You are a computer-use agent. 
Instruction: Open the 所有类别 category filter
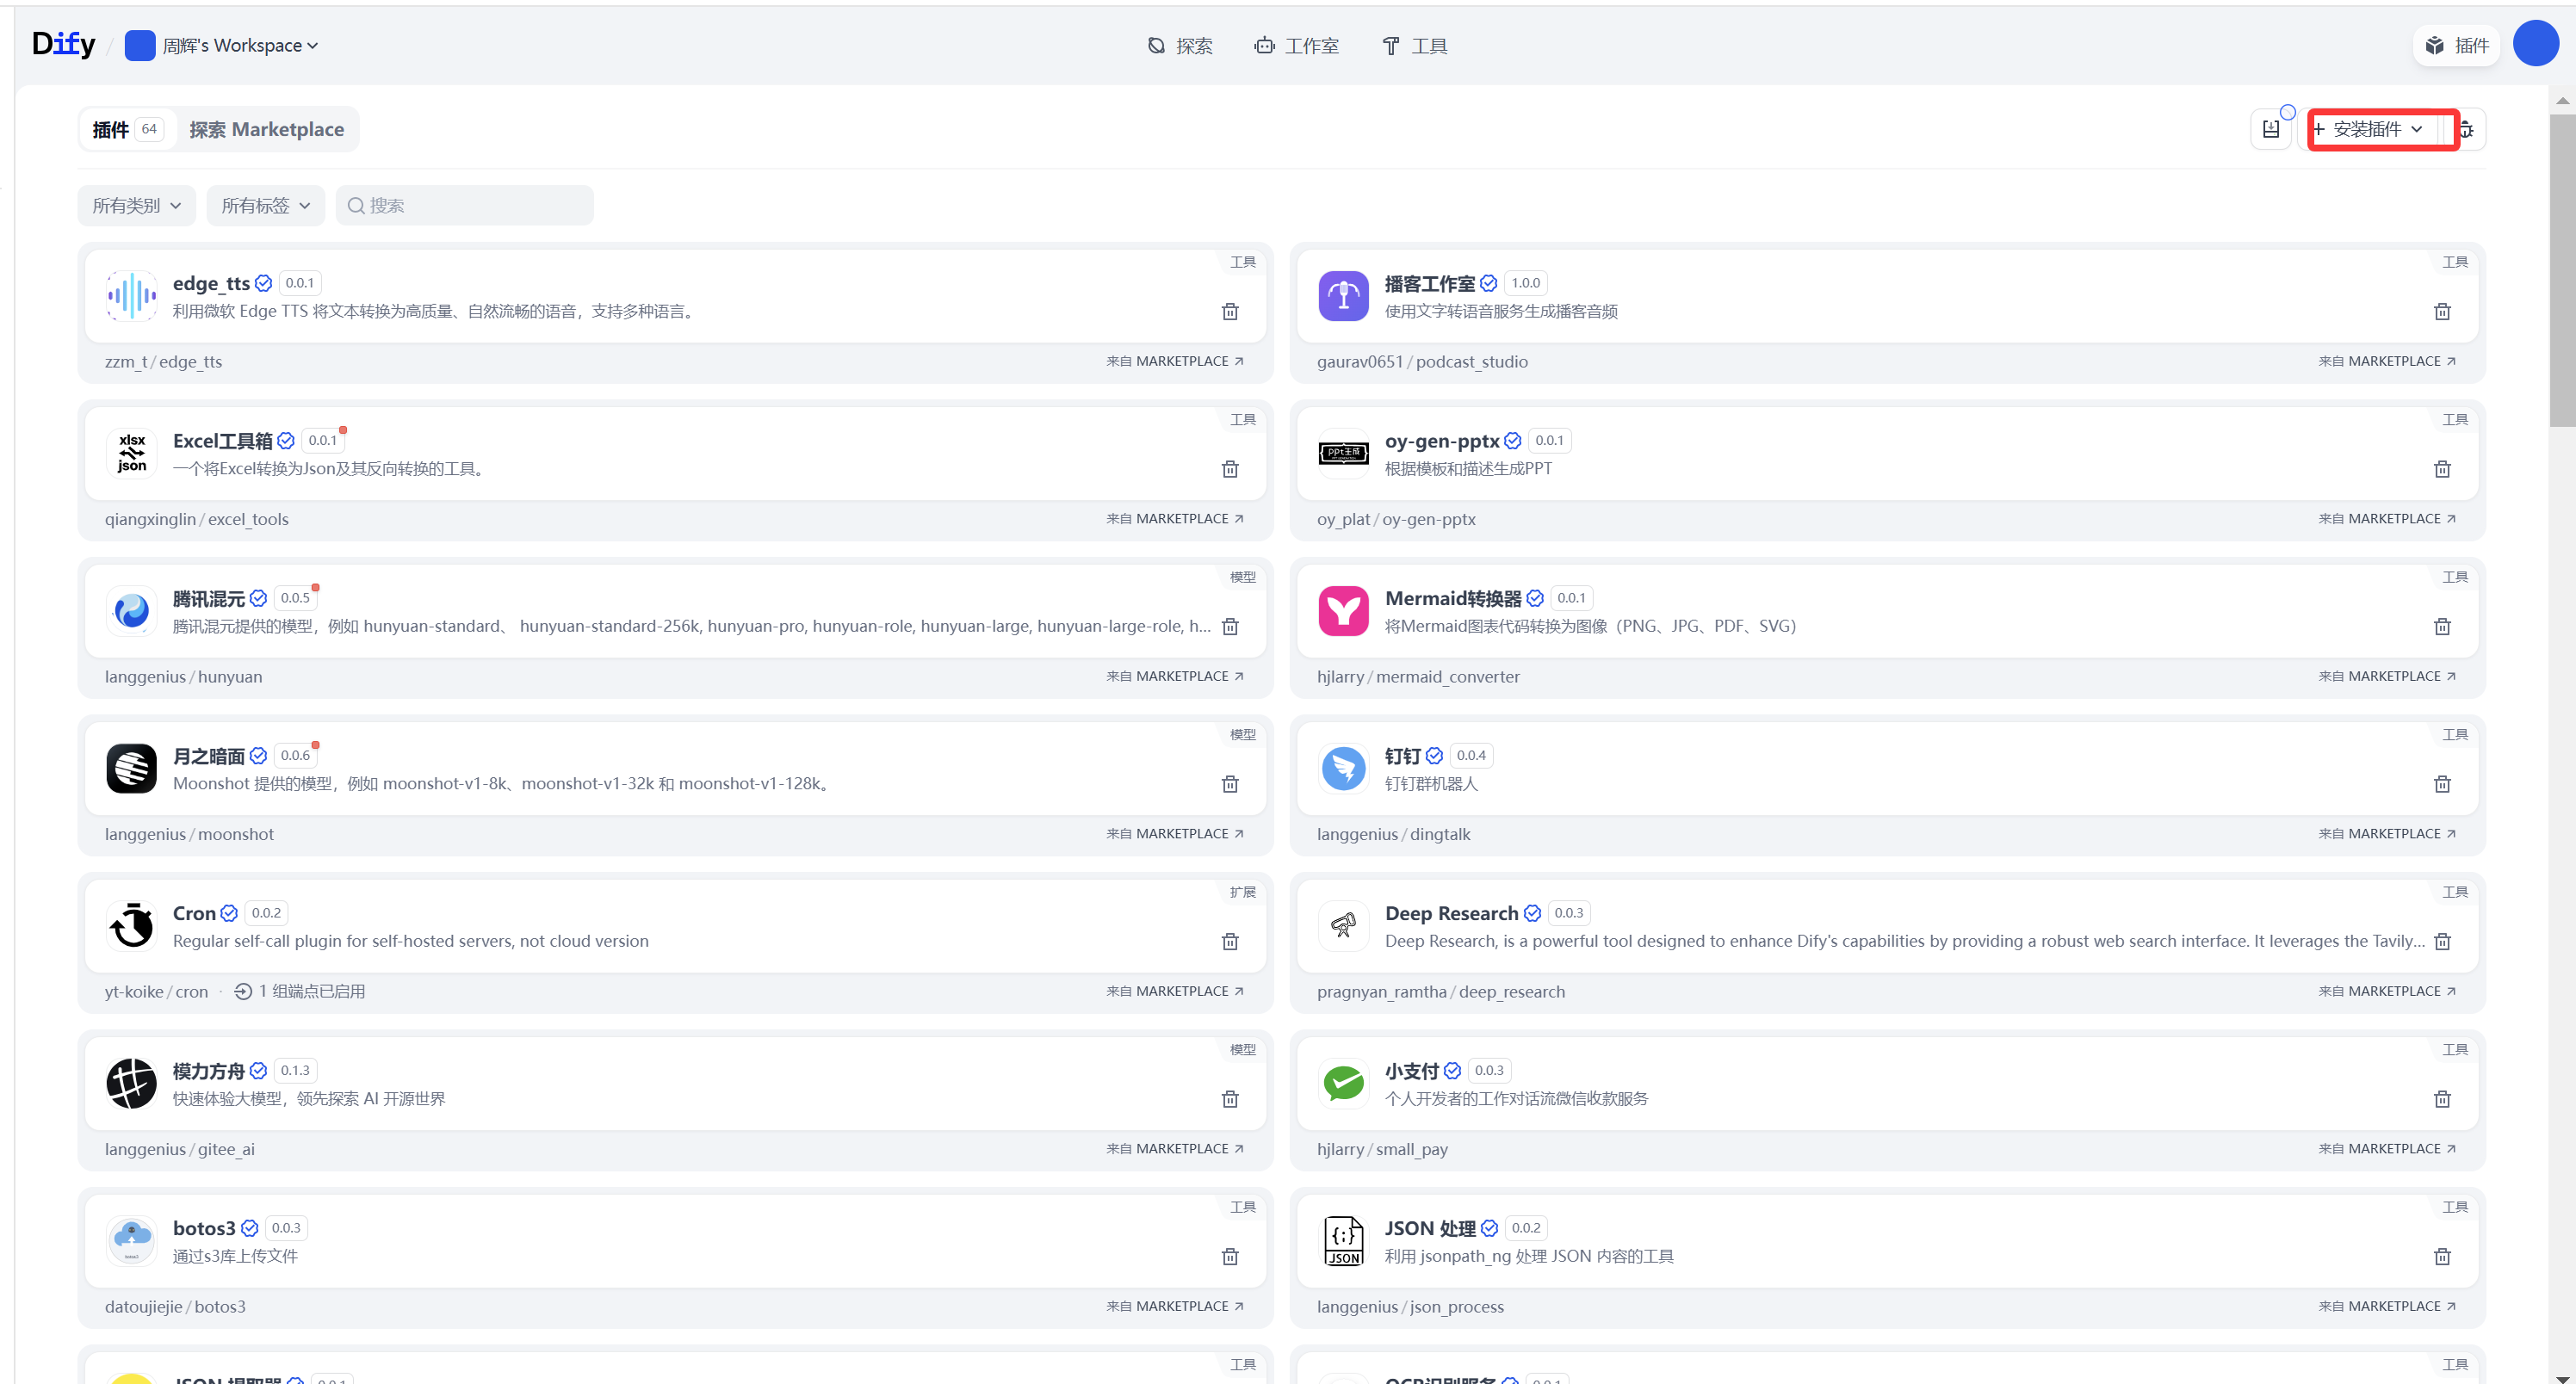(136, 205)
